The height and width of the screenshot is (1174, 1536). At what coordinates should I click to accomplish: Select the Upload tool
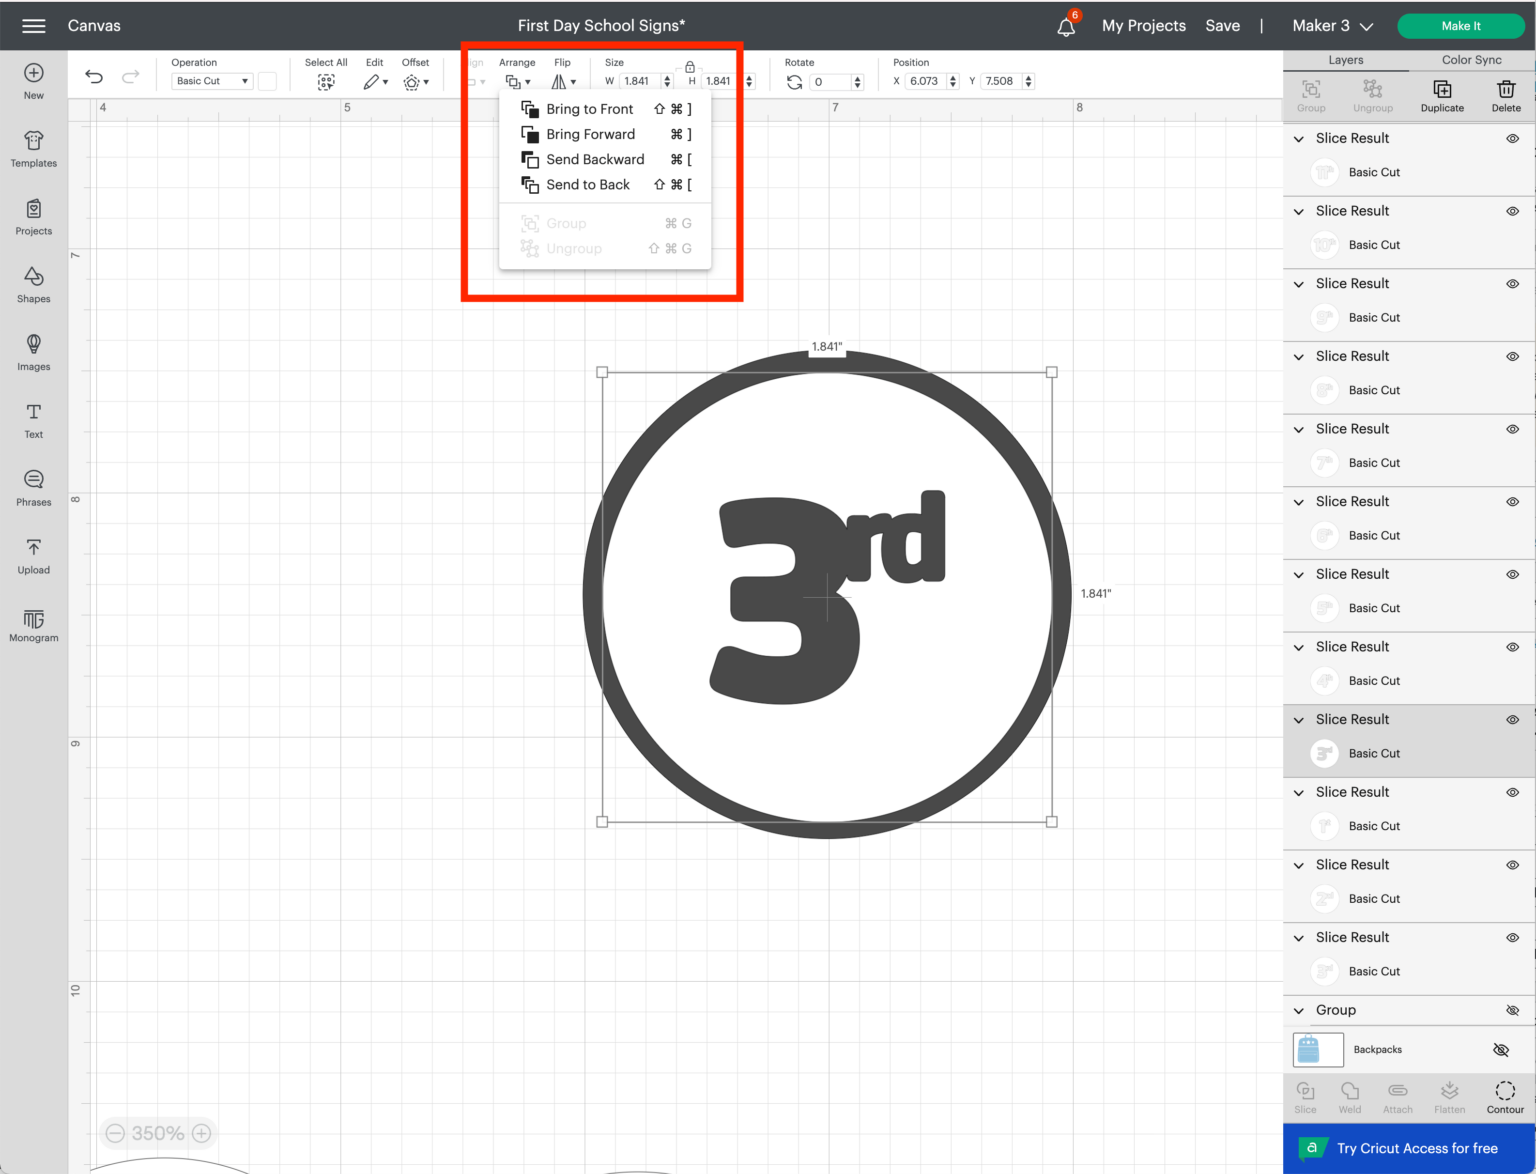[x=33, y=556]
